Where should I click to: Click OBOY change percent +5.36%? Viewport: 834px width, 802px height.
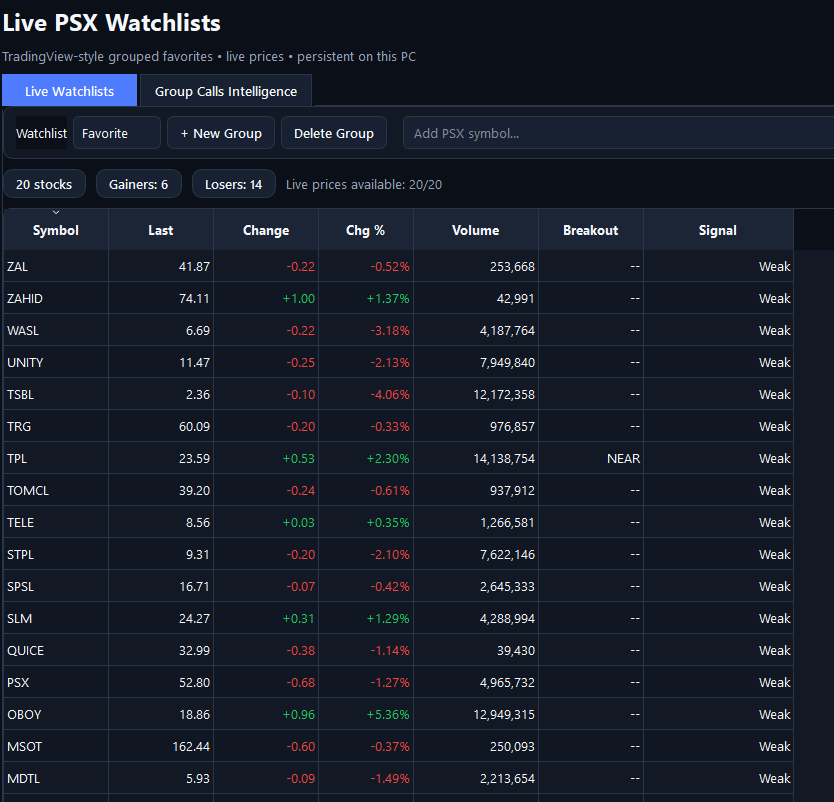[388, 714]
